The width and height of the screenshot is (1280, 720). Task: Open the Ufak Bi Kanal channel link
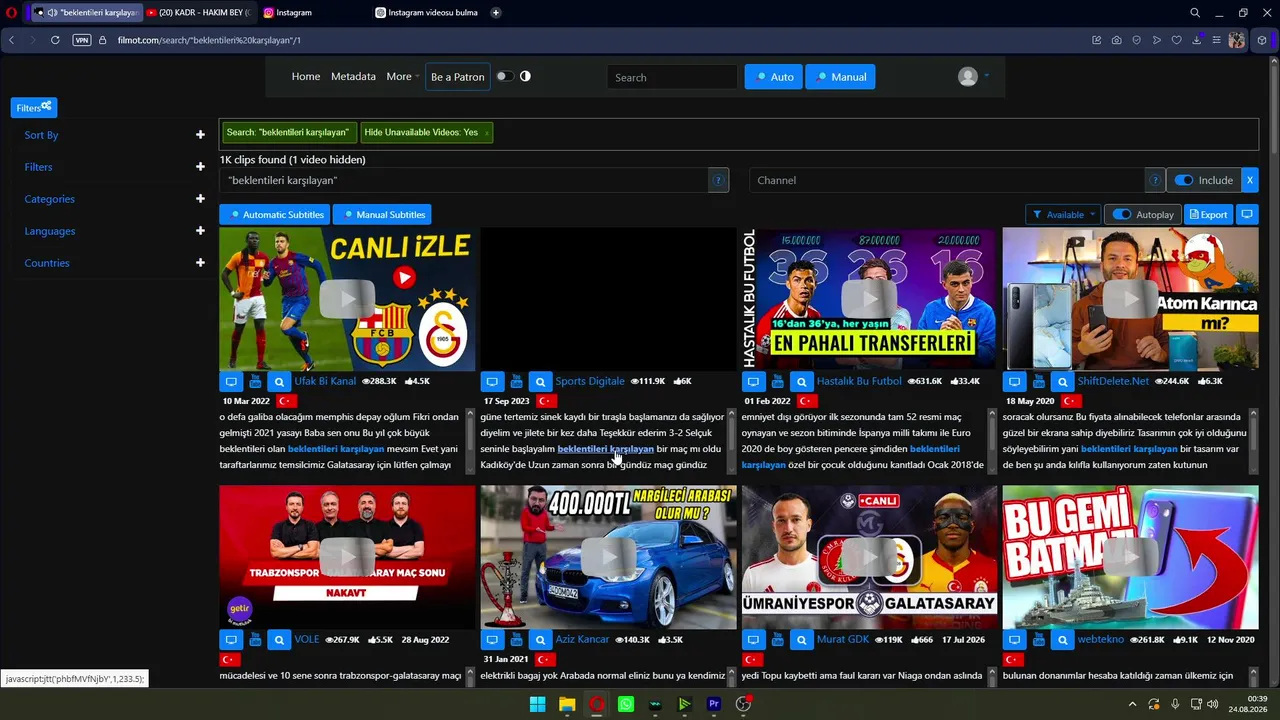[325, 381]
